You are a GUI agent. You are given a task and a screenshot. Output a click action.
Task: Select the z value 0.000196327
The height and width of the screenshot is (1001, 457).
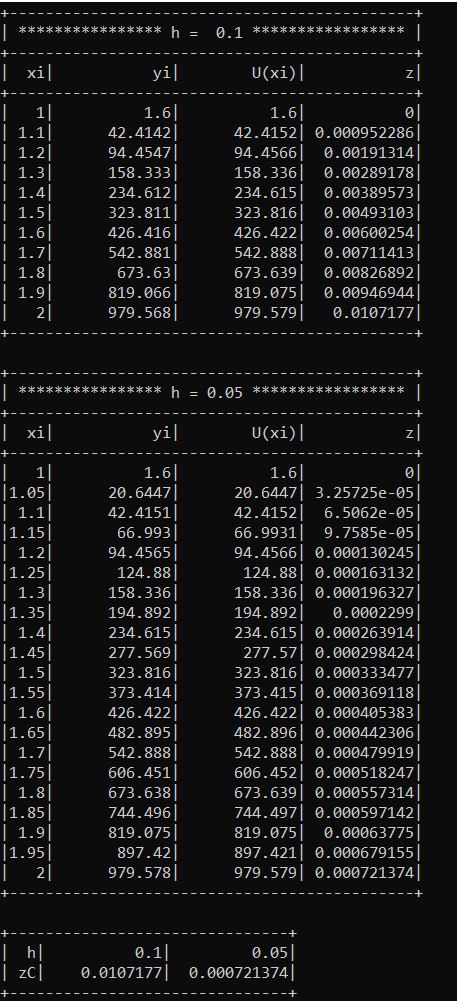[365, 592]
